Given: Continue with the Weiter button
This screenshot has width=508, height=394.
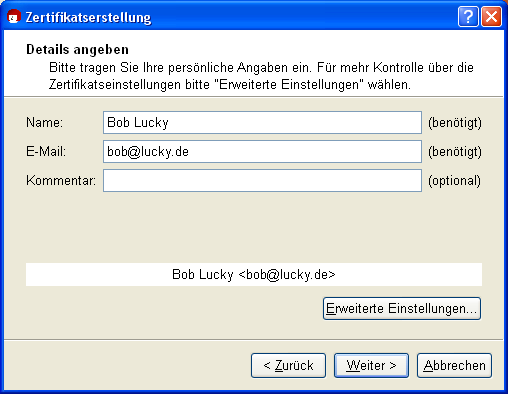Looking at the screenshot, I should coord(371,366).
